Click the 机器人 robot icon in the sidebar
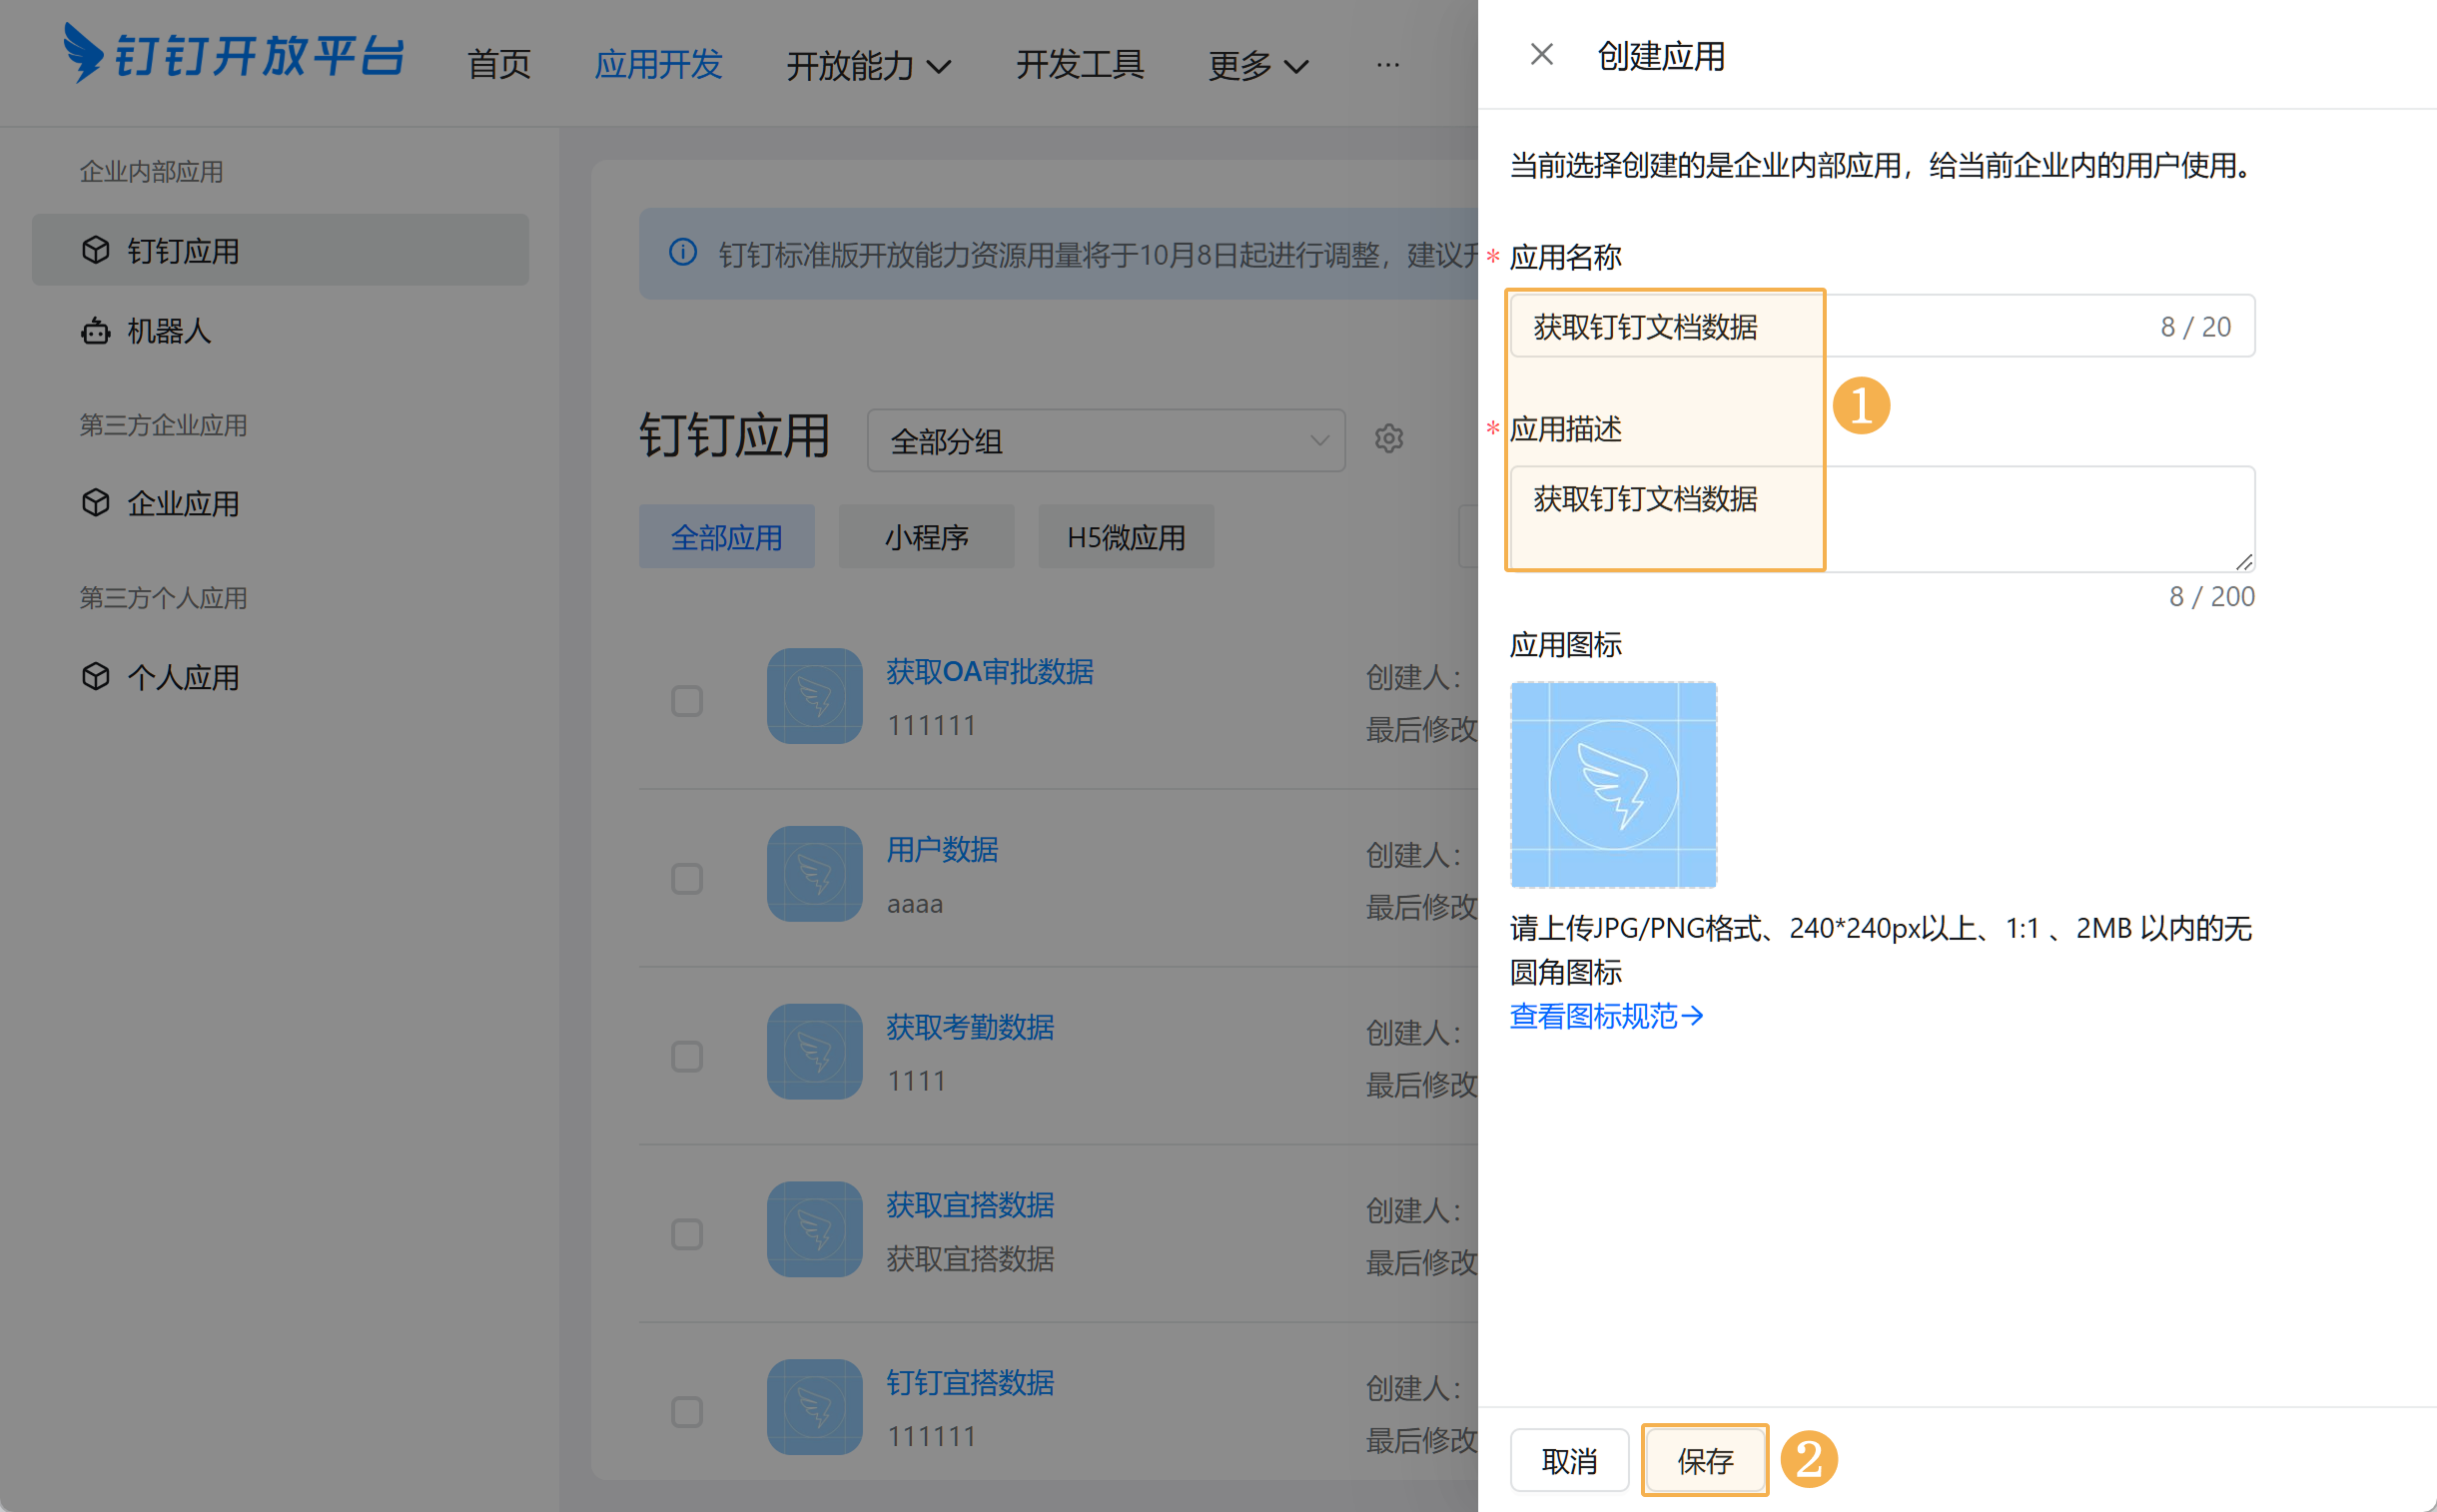The height and width of the screenshot is (1512, 2437). tap(95, 331)
